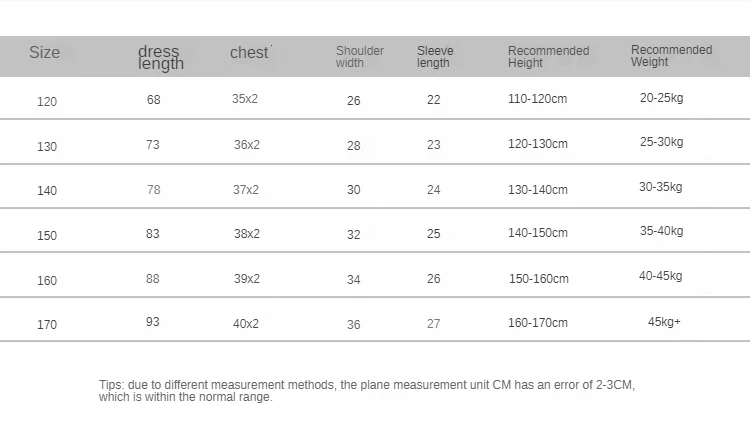The image size is (750, 437).
Task: Select the Recommended Height header
Action: pos(549,57)
